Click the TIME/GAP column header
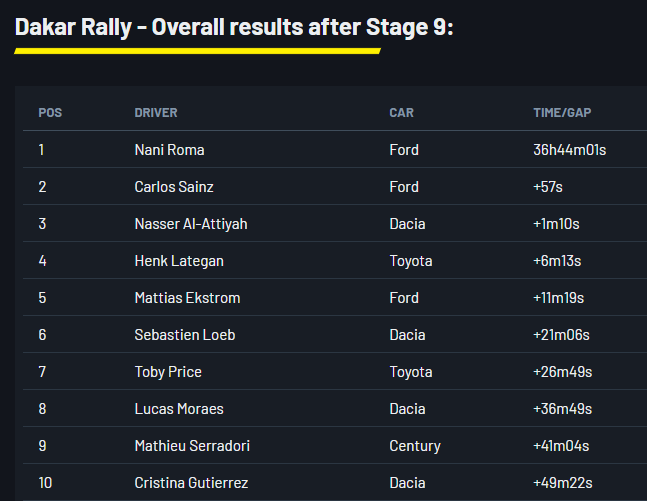 pos(562,113)
